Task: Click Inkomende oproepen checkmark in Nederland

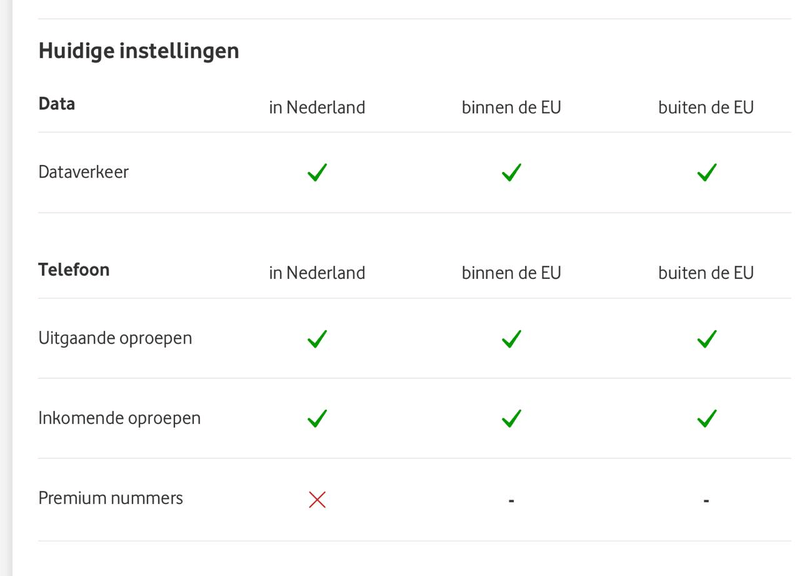Action: coord(317,418)
